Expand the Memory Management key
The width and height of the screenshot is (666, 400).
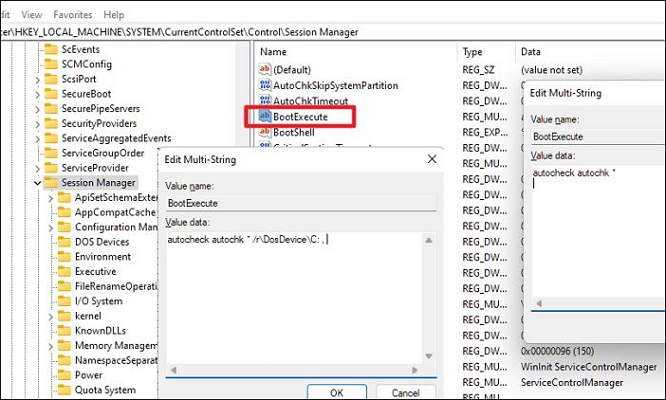coord(52,346)
